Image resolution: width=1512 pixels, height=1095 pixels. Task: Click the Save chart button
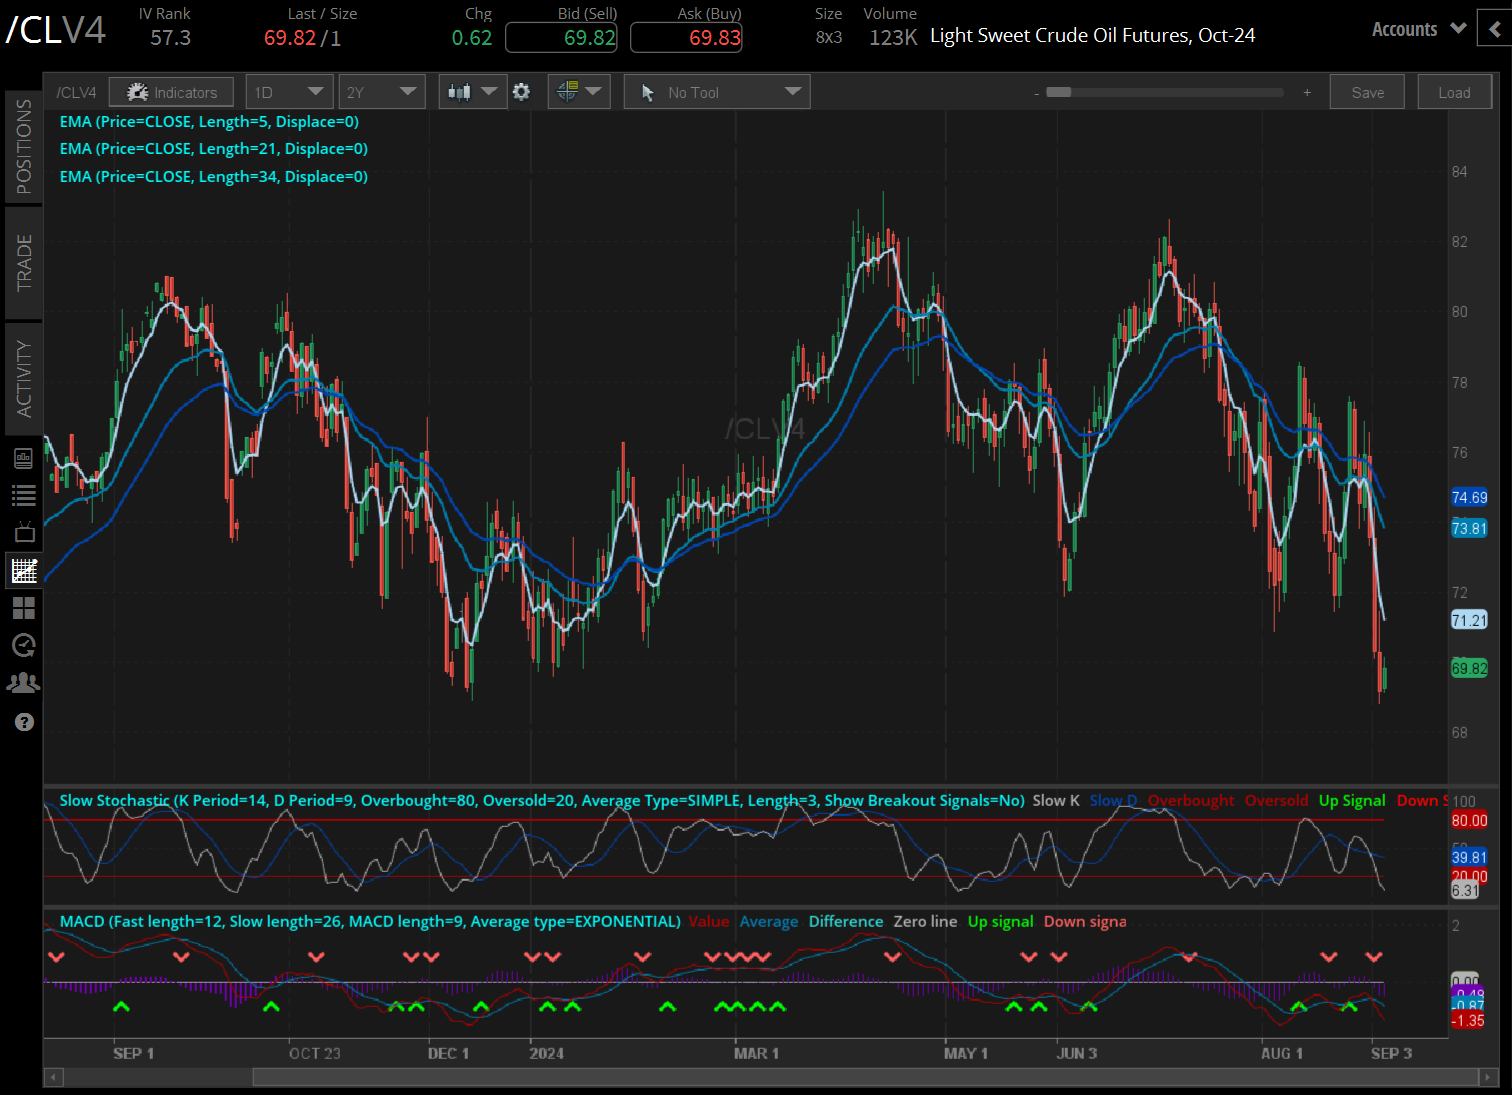click(x=1367, y=91)
